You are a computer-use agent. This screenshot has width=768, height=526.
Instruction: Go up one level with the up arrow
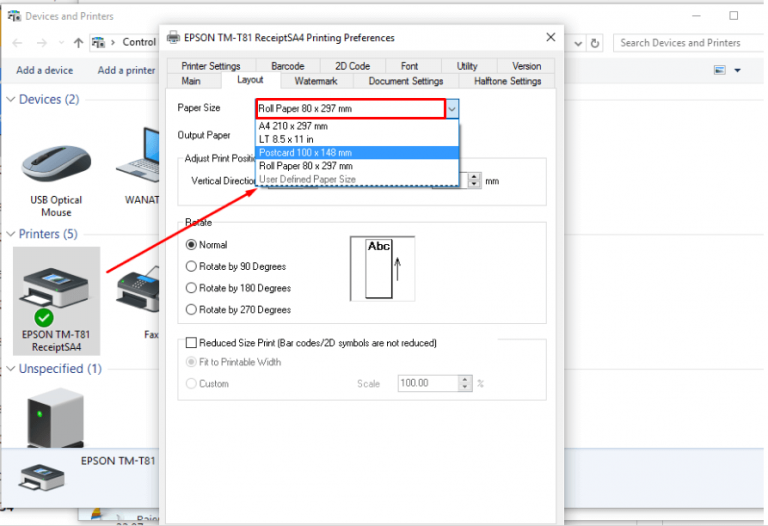78,43
